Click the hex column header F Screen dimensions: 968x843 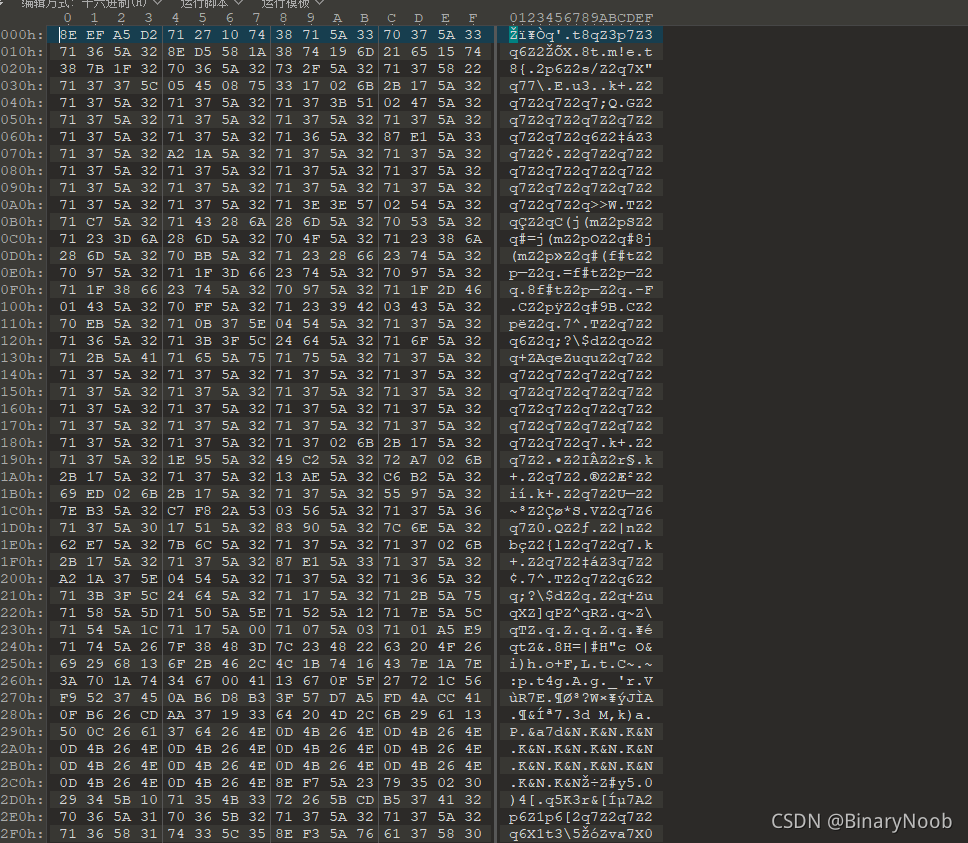click(473, 18)
